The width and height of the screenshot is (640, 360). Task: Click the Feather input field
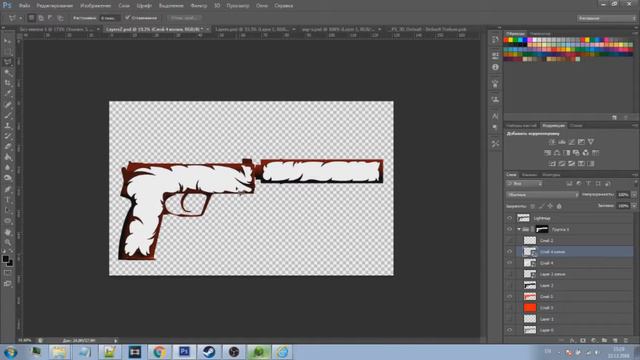[x=109, y=18]
